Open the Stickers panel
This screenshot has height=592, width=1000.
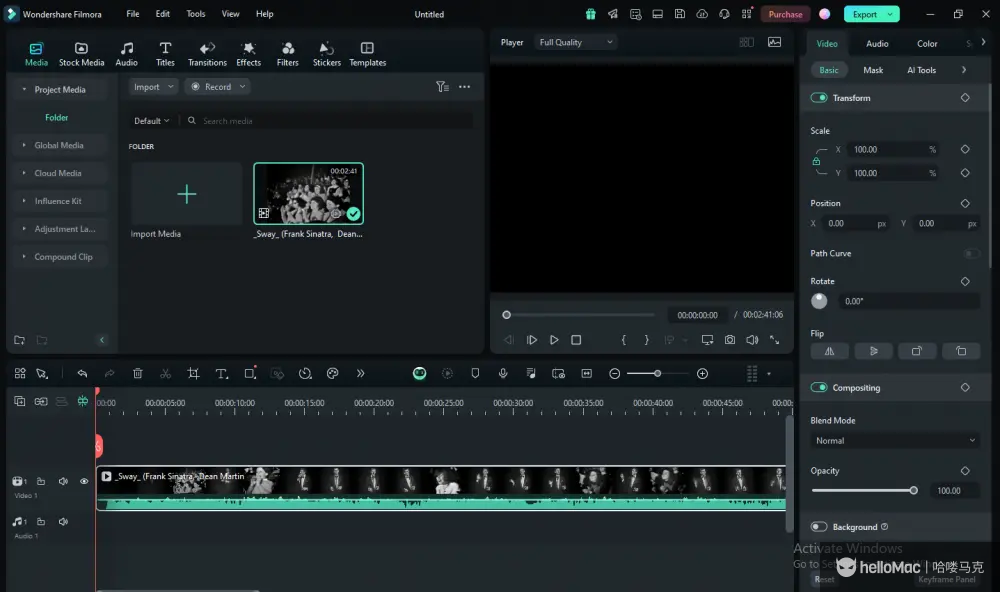[326, 54]
